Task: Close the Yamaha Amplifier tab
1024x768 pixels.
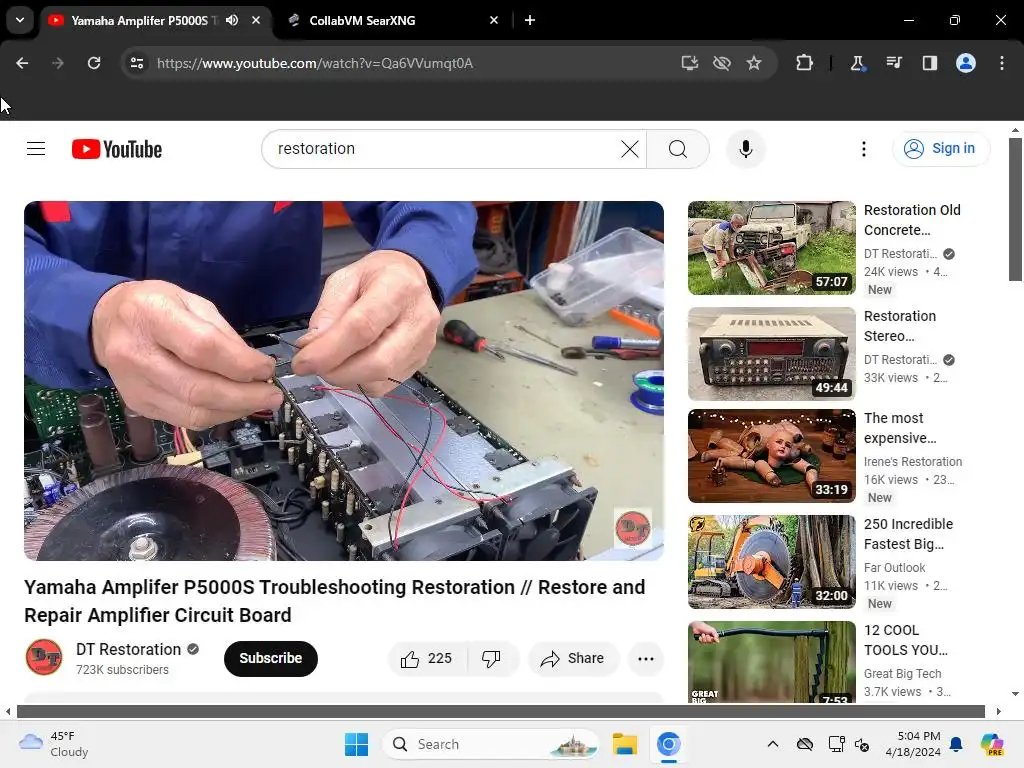Action: tap(256, 20)
